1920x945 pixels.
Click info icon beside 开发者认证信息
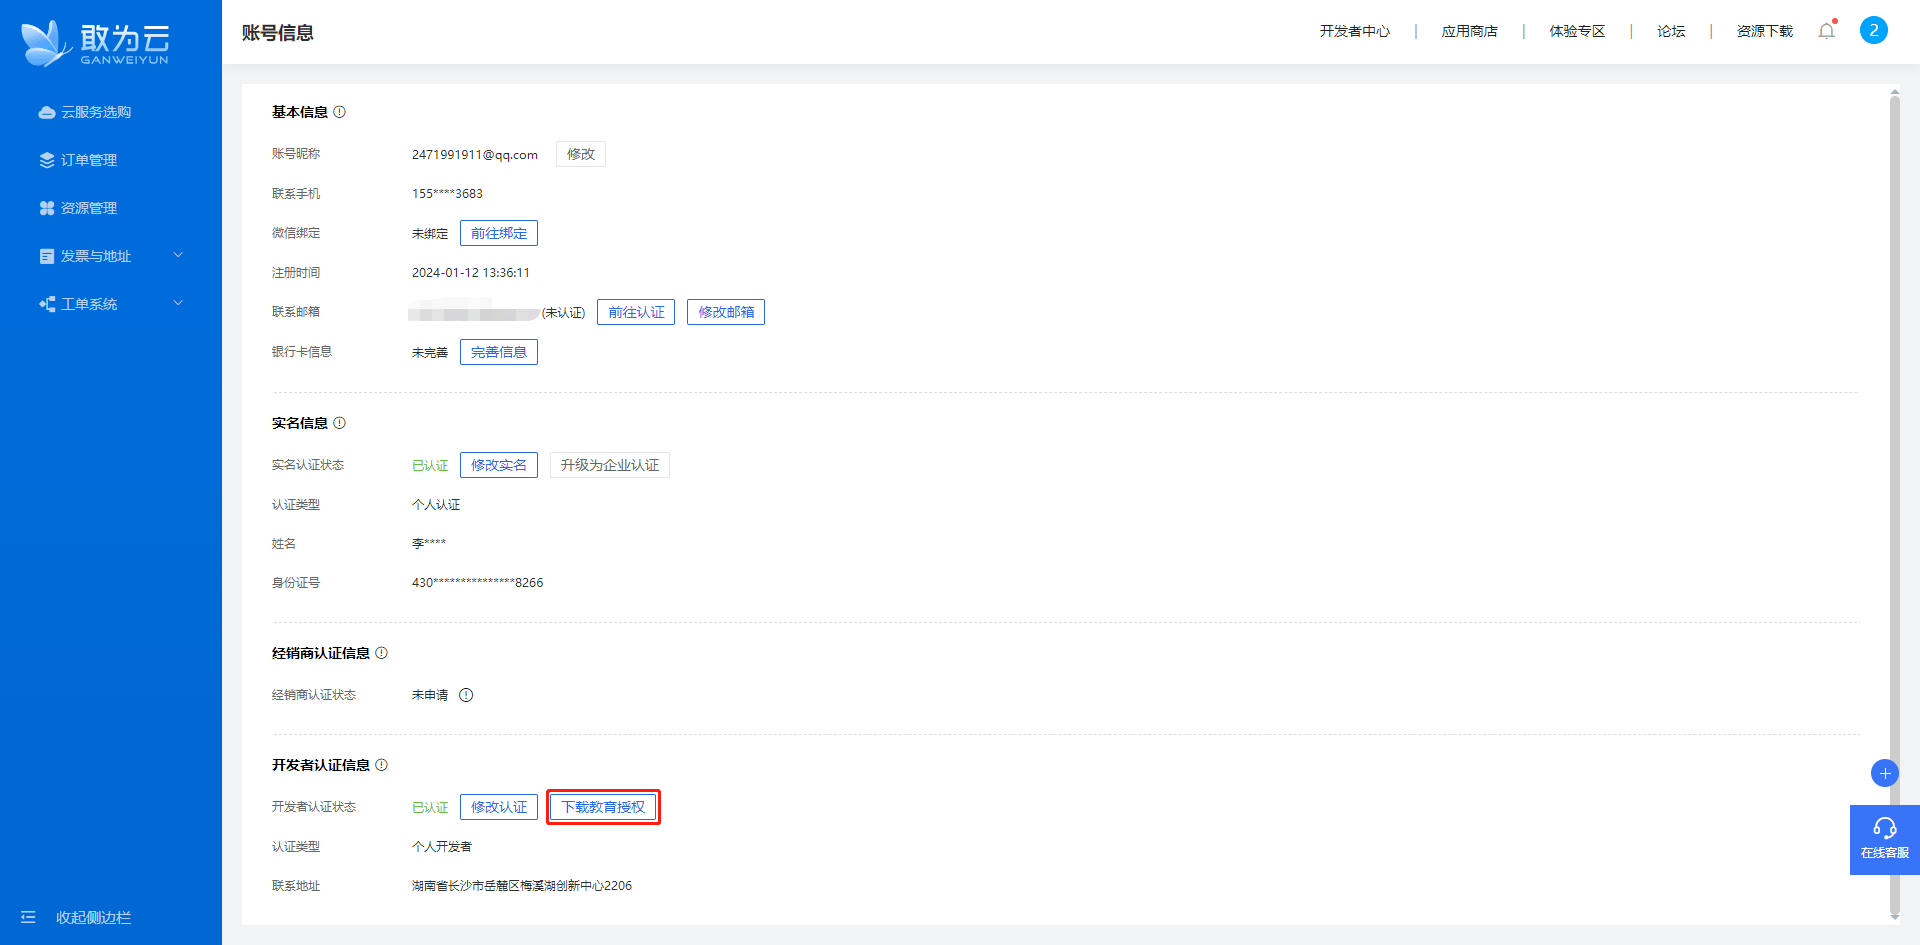click(382, 765)
